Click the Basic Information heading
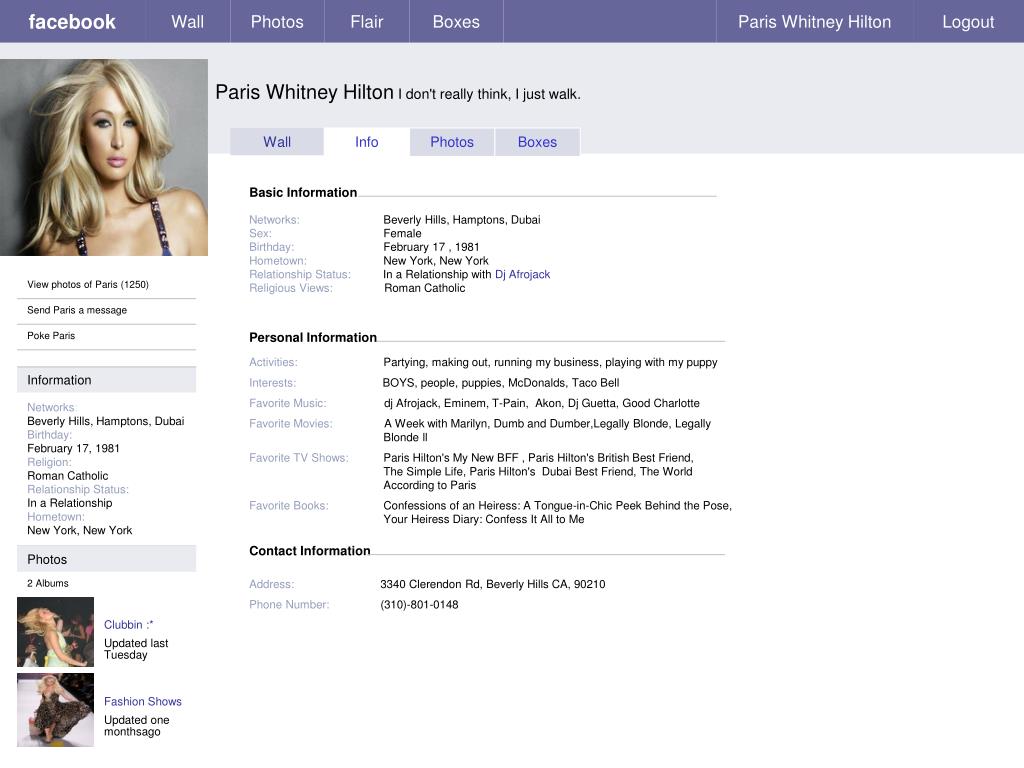 tap(303, 193)
